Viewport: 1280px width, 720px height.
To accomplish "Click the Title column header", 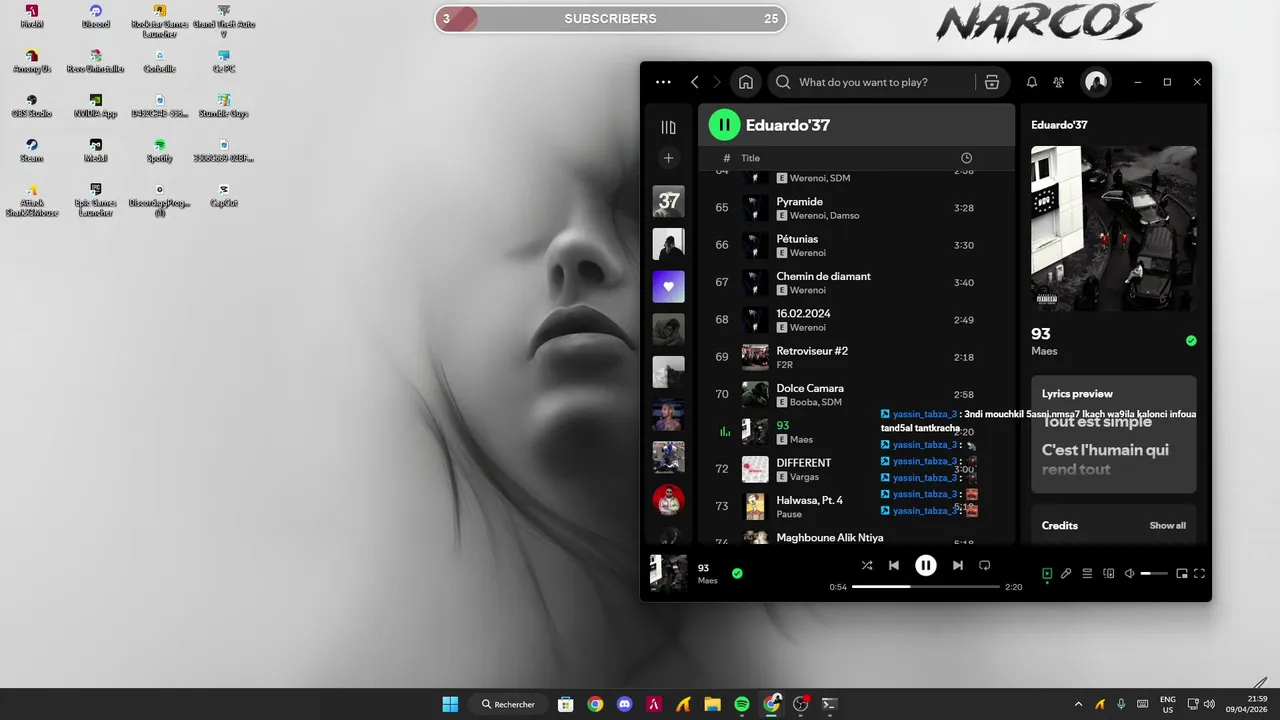I will tap(750, 158).
